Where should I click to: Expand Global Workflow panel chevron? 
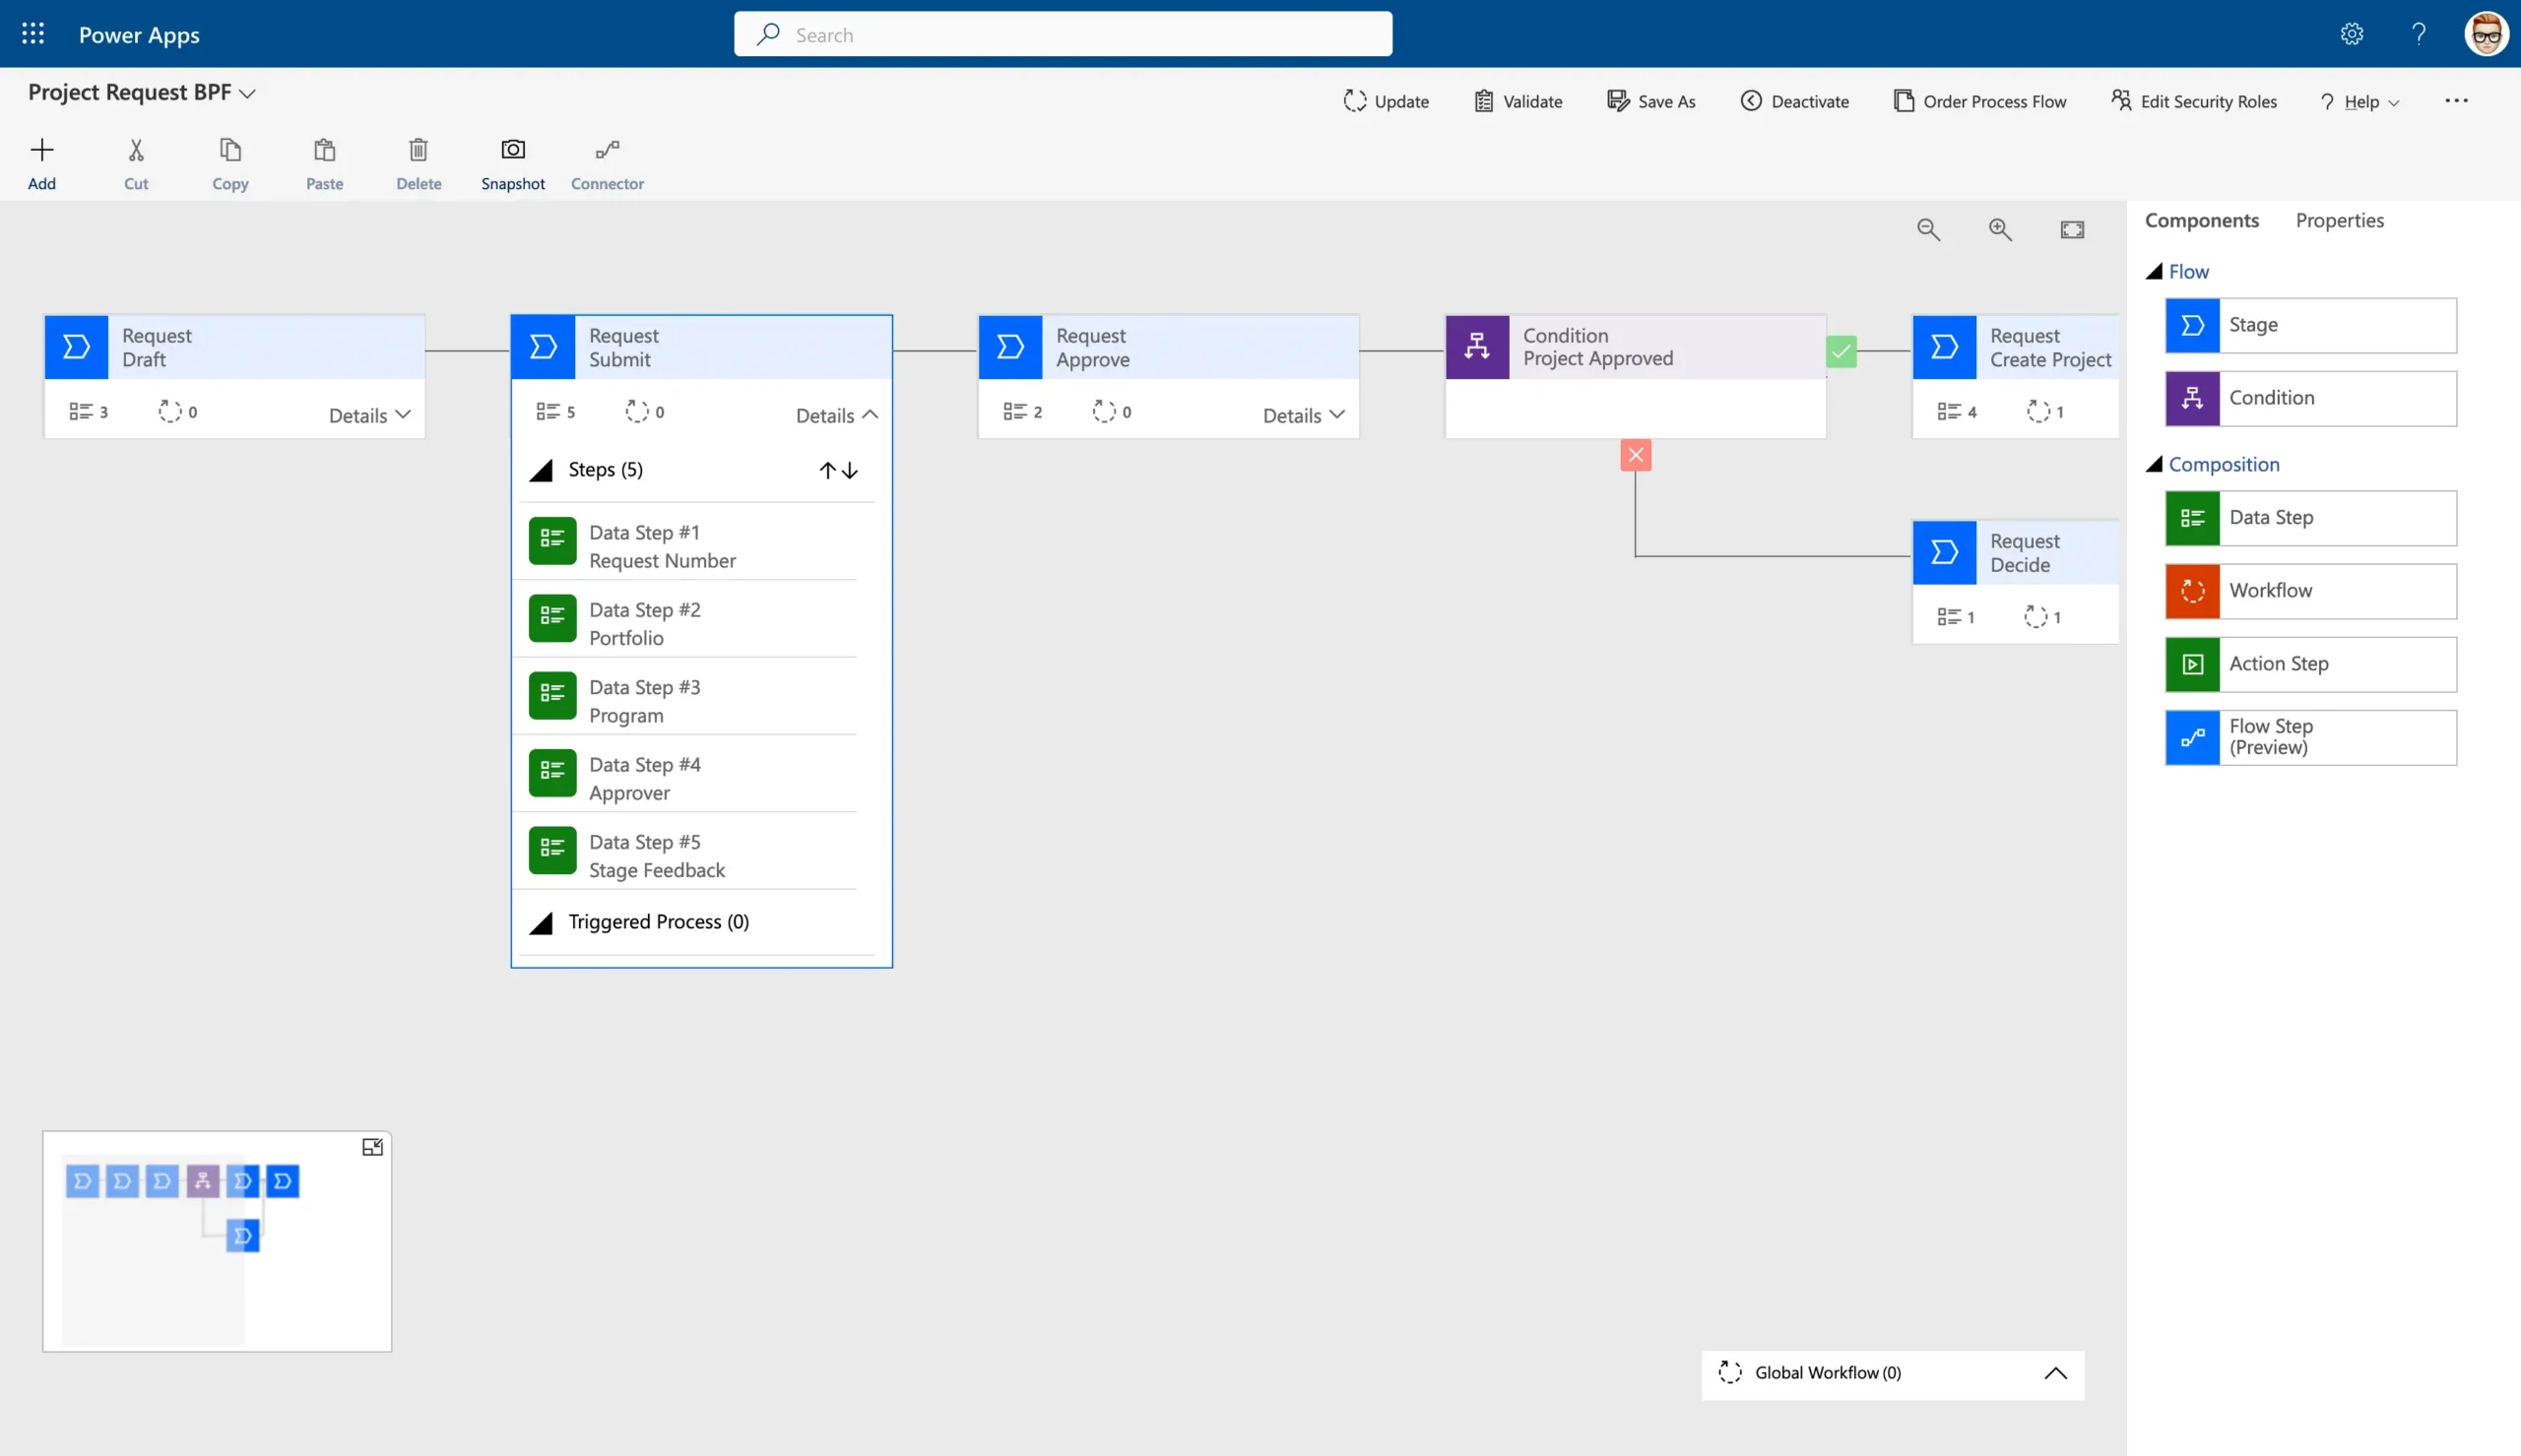(x=2055, y=1374)
